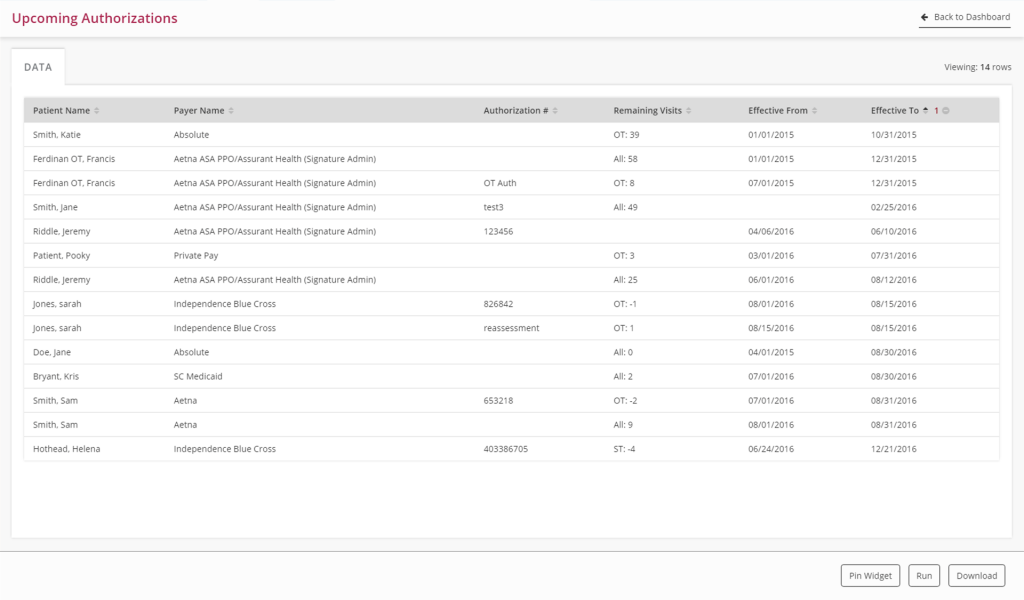This screenshot has width=1024, height=600.
Task: Toggle Effective To ascending sort arrow
Action: pyautogui.click(x=925, y=110)
